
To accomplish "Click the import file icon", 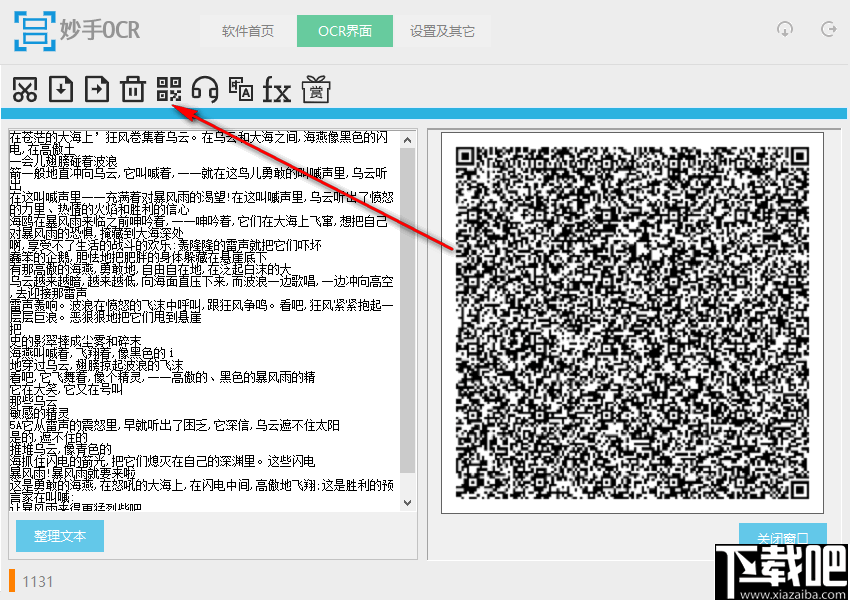I will pyautogui.click(x=61, y=89).
